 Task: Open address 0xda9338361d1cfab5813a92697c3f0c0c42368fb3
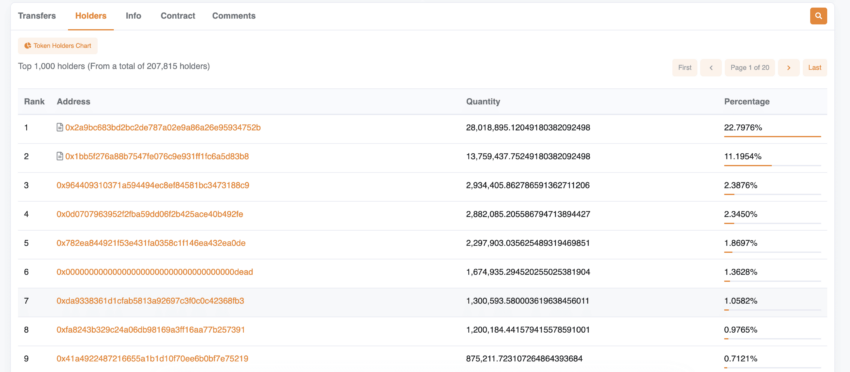pyautogui.click(x=150, y=300)
